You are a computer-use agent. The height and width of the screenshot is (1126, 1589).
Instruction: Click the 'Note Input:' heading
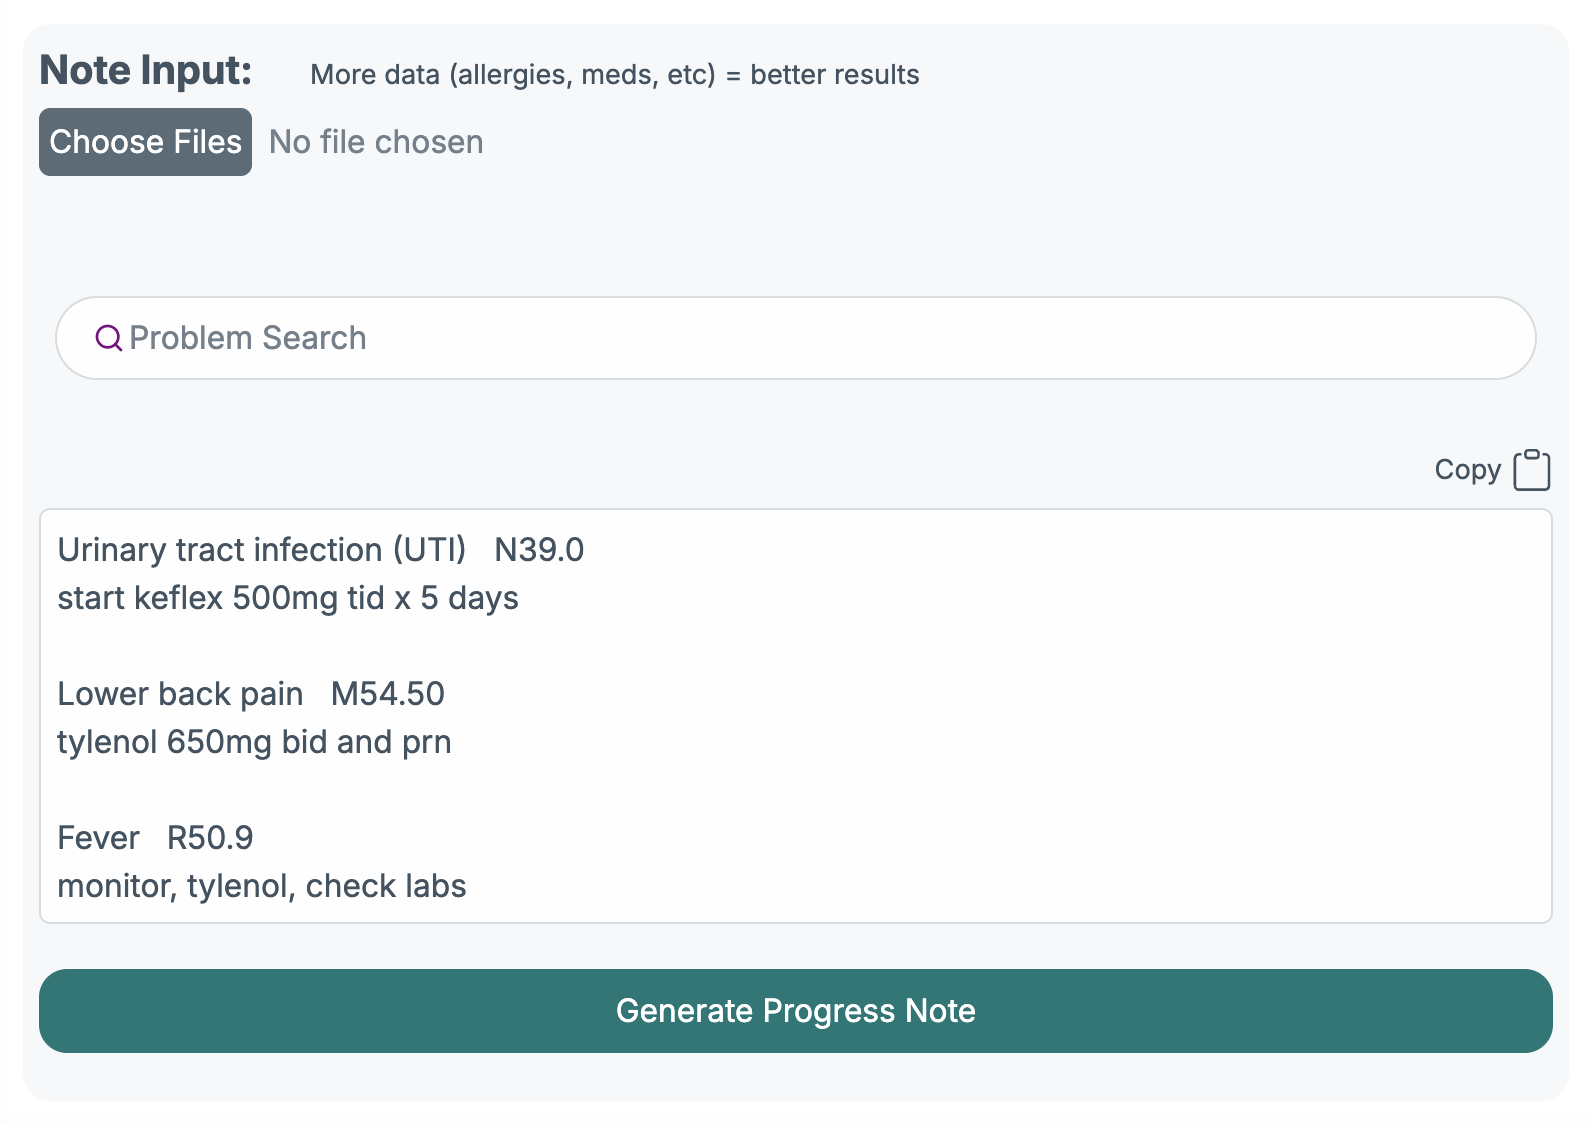coord(146,71)
